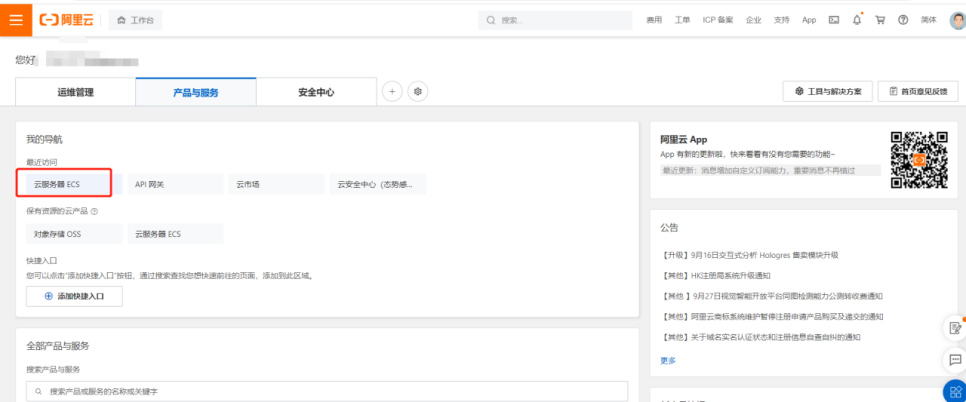Open the ICP 备案 menu
The width and height of the screenshot is (966, 402).
click(x=718, y=20)
